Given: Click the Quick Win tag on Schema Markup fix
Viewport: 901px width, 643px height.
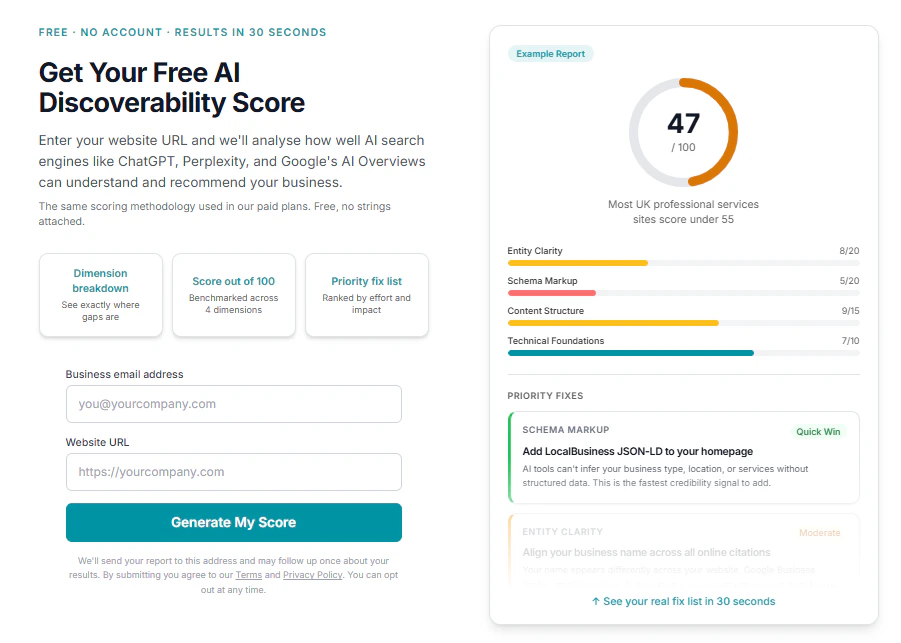Looking at the screenshot, I should point(818,431).
